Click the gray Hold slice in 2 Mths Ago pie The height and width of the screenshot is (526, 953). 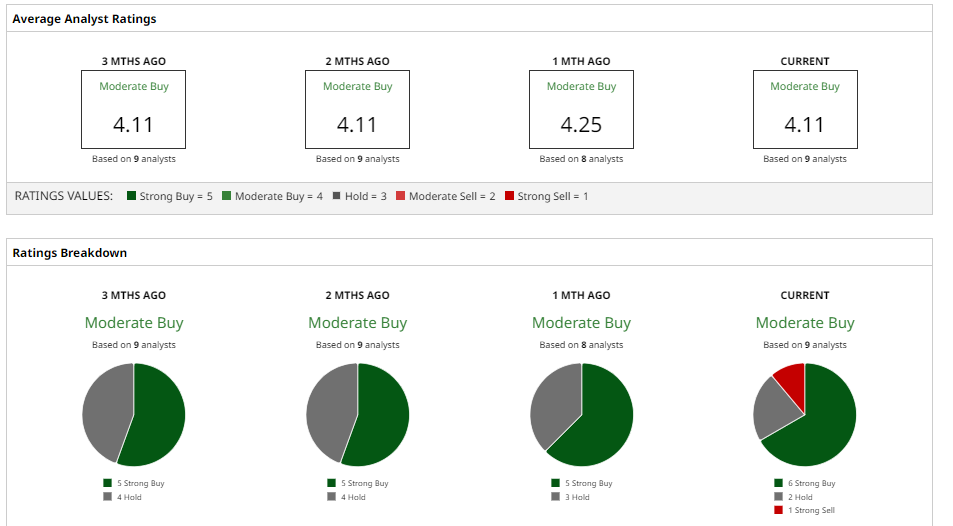(x=330, y=410)
